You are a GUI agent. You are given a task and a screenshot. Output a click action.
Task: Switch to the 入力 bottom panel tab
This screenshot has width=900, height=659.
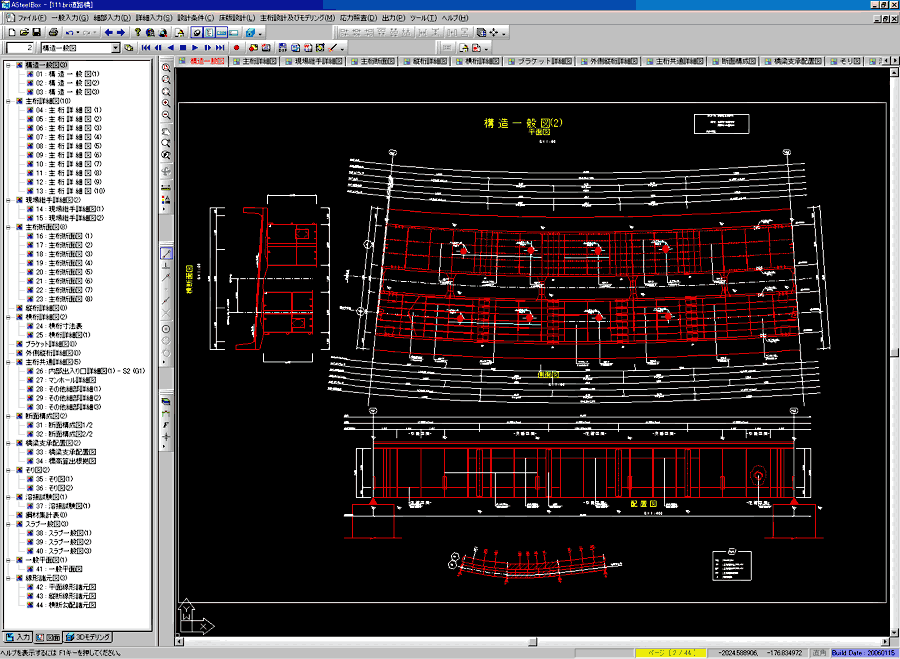[x=18, y=637]
